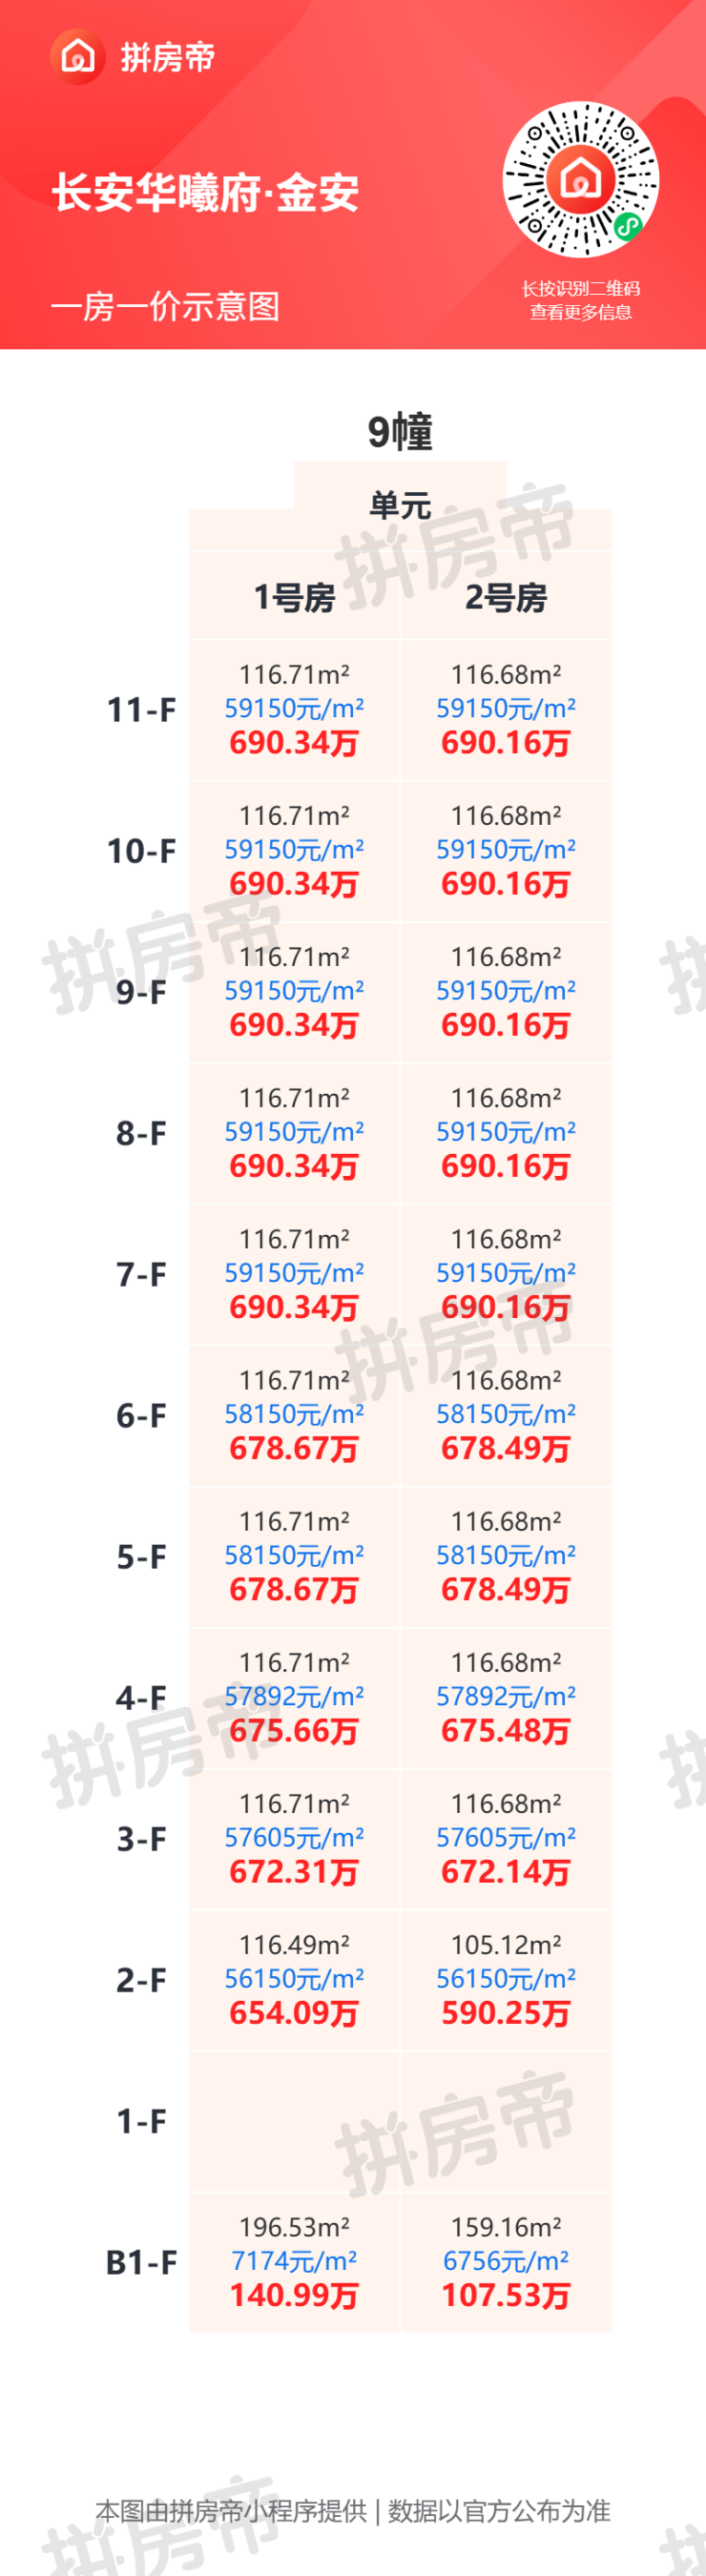Click the 长安华曦府·金安 project title

pyautogui.click(x=206, y=192)
